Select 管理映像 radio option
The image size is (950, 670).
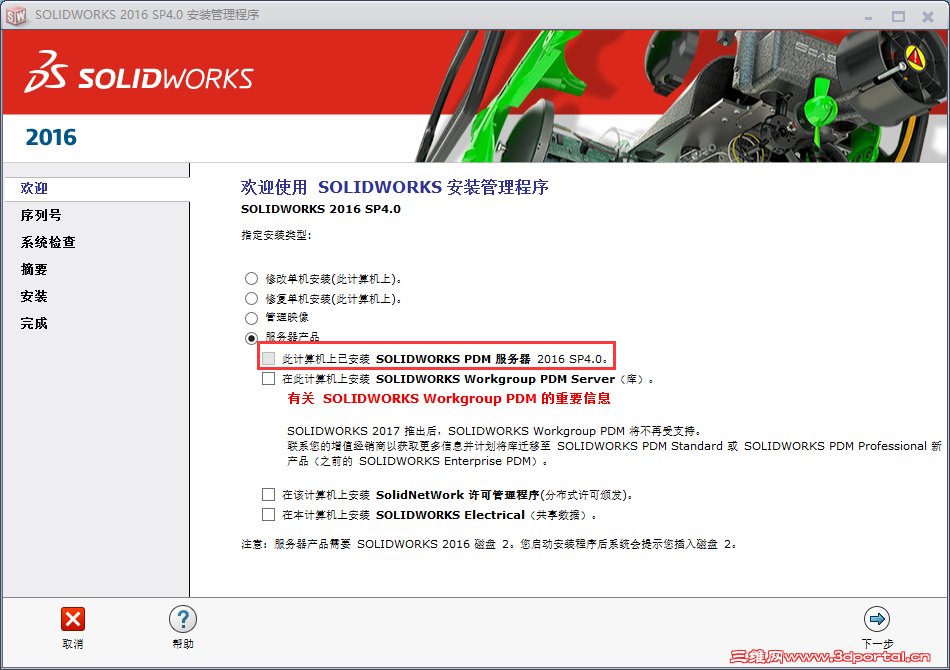pyautogui.click(x=251, y=318)
